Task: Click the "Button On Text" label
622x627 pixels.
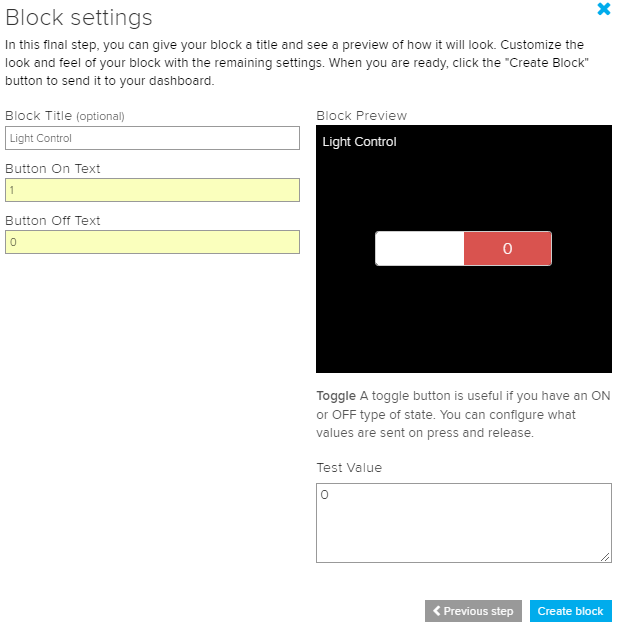Action: pos(53,168)
